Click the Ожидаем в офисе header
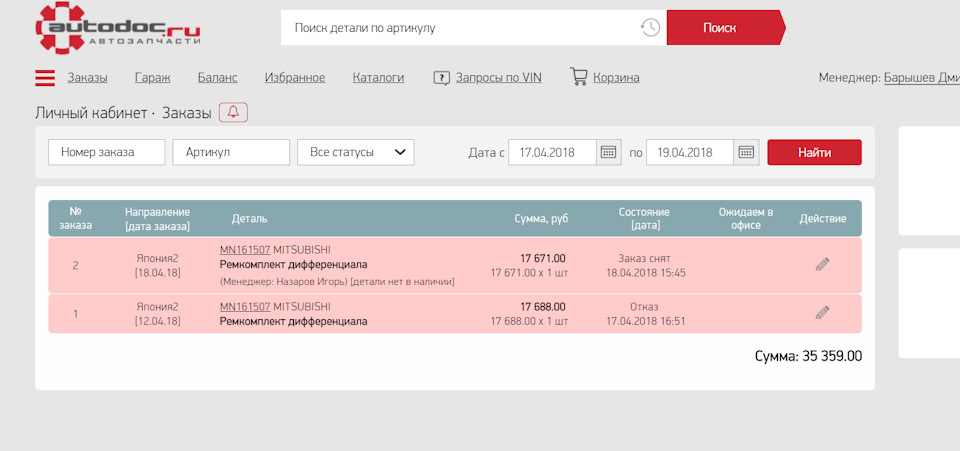This screenshot has width=960, height=451. click(x=745, y=218)
